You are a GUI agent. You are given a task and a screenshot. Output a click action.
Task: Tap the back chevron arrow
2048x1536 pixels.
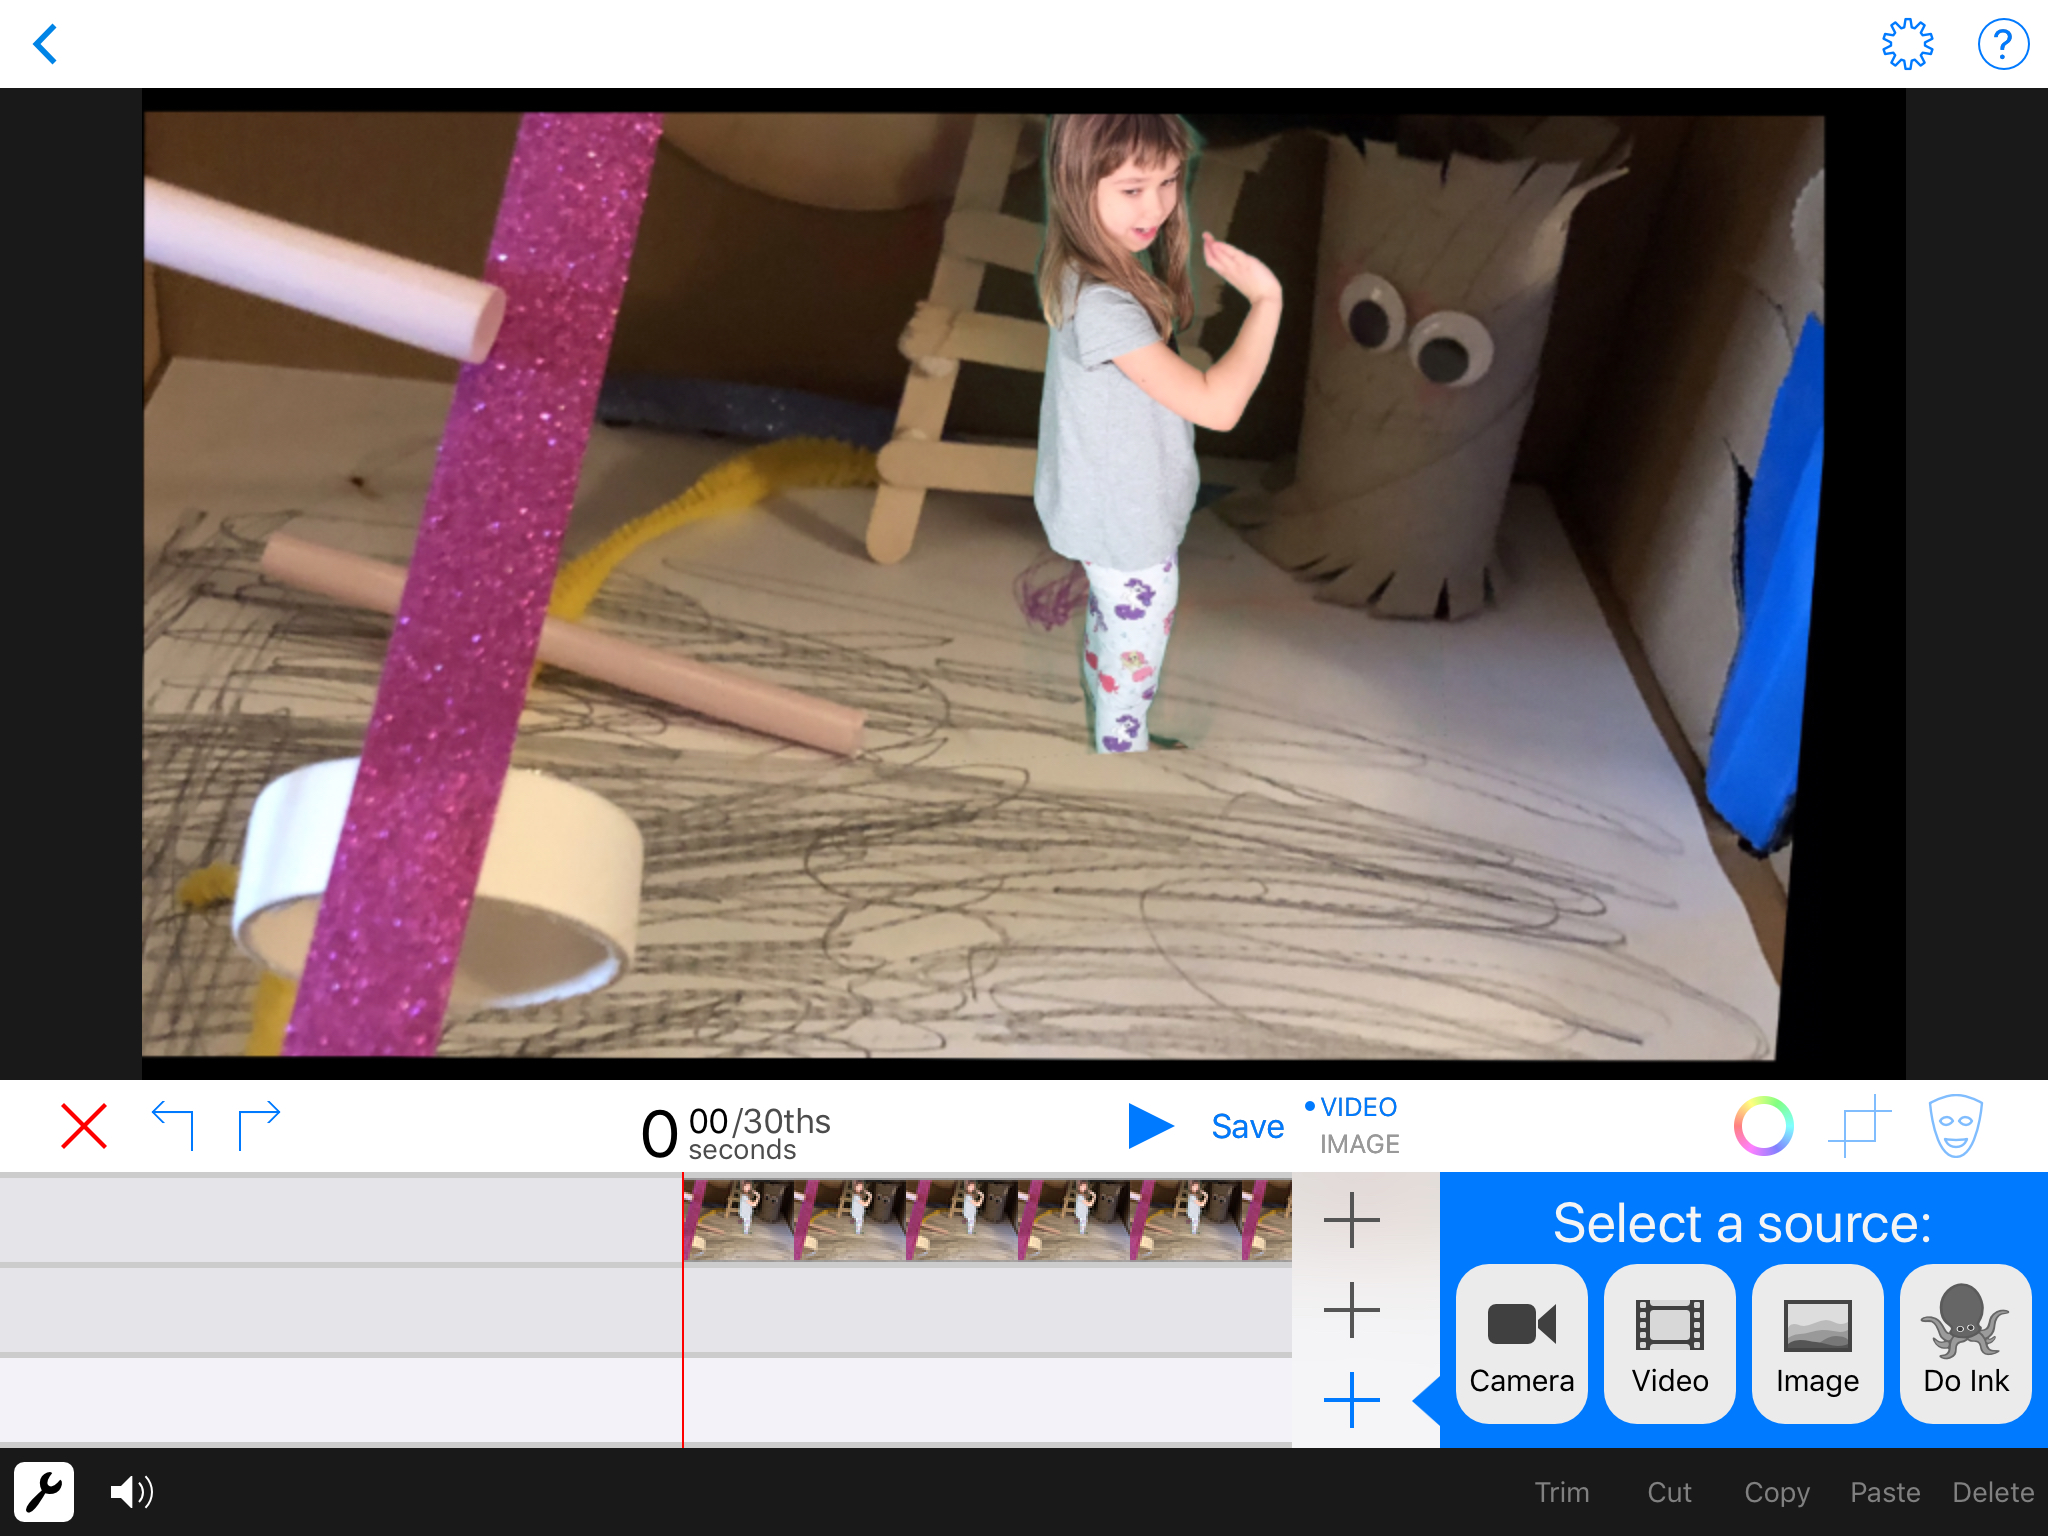46,44
